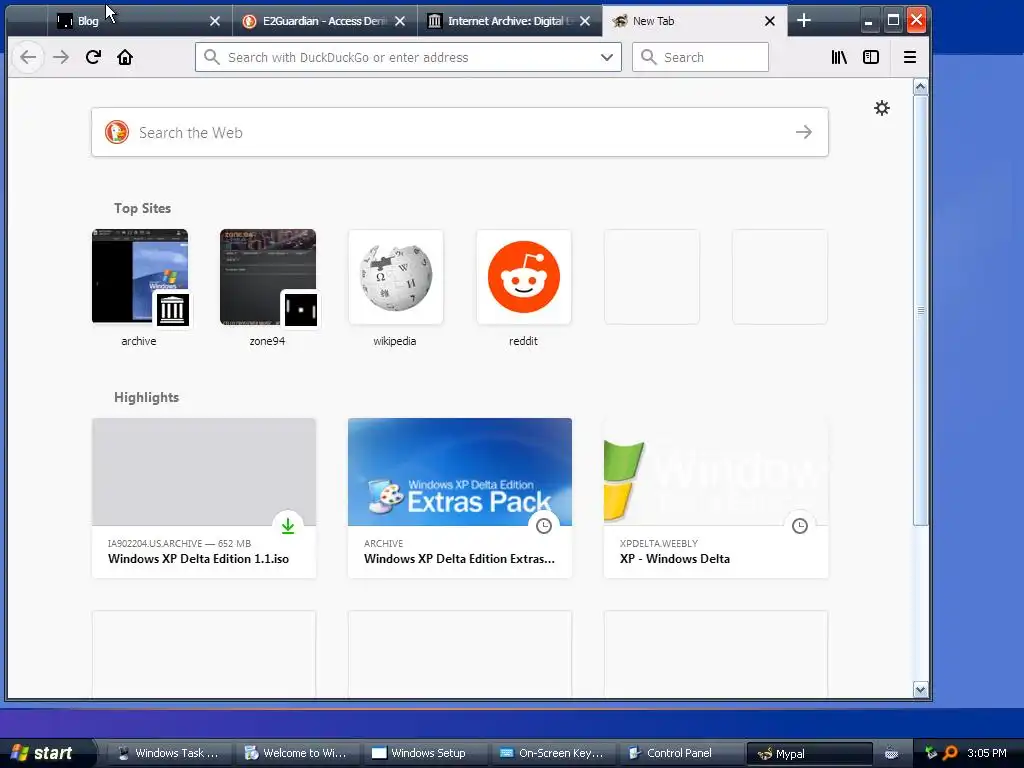Image resolution: width=1024 pixels, height=768 pixels.
Task: Click history clock on Extras Pack card
Action: 543,526
